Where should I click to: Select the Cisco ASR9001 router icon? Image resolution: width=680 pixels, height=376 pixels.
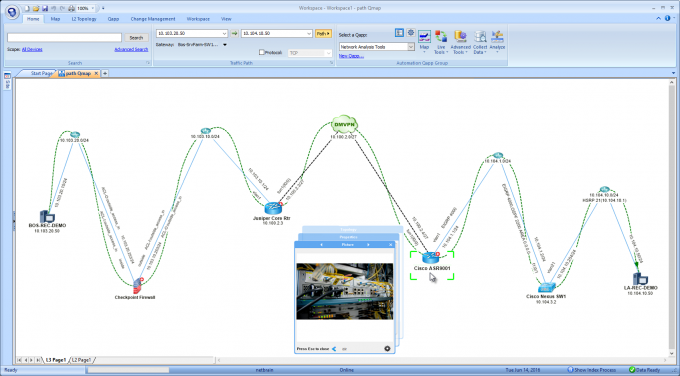click(x=431, y=258)
